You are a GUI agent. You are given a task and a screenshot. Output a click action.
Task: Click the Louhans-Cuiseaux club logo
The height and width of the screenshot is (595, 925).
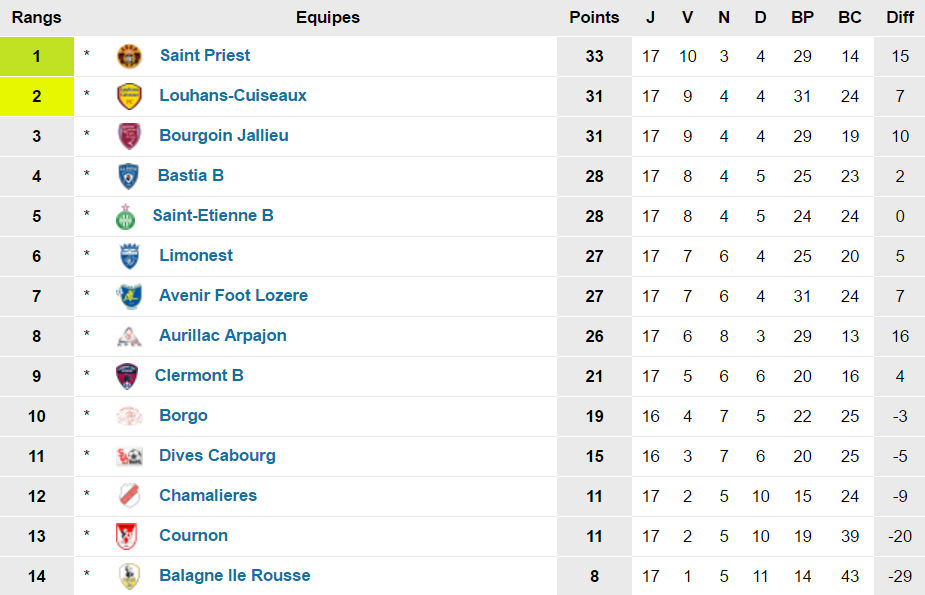tap(129, 96)
